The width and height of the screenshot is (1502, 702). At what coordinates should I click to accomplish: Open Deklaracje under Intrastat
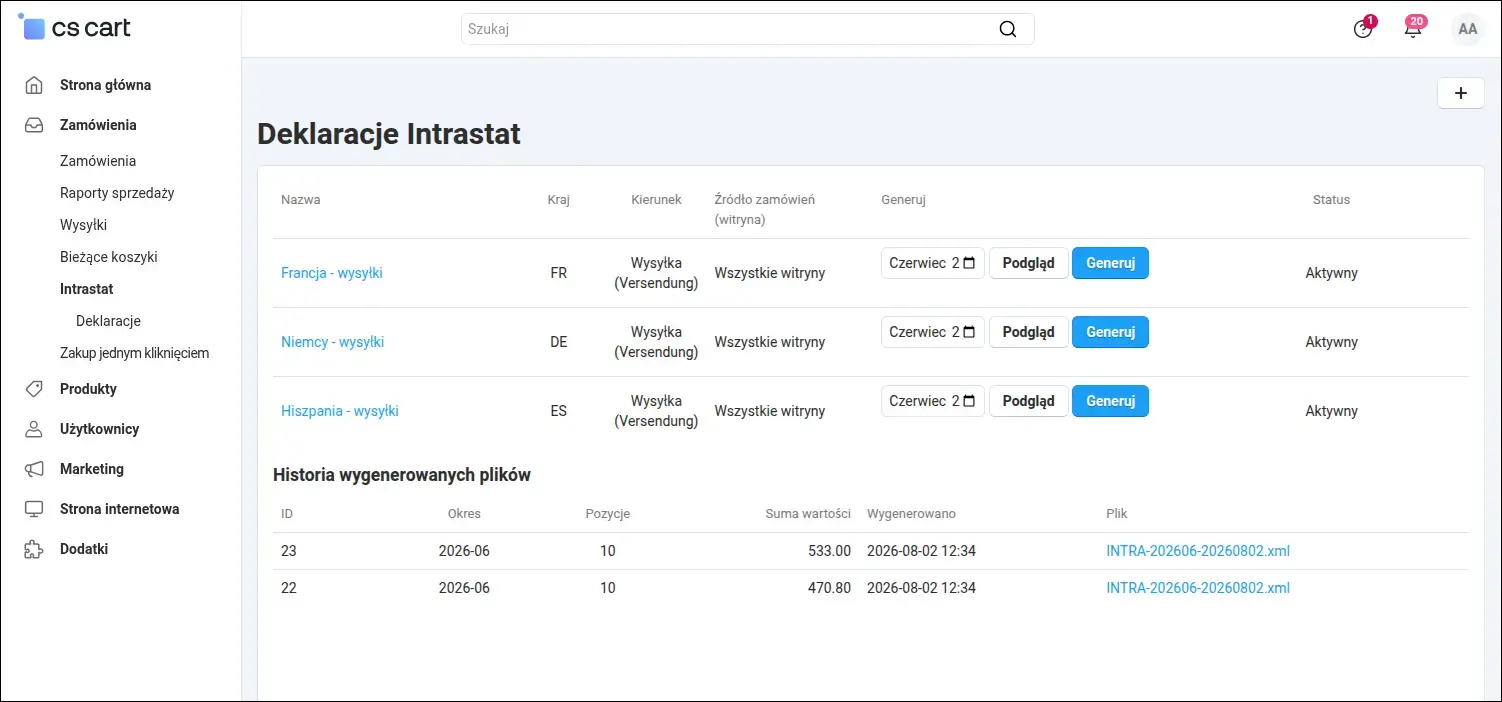(x=108, y=321)
